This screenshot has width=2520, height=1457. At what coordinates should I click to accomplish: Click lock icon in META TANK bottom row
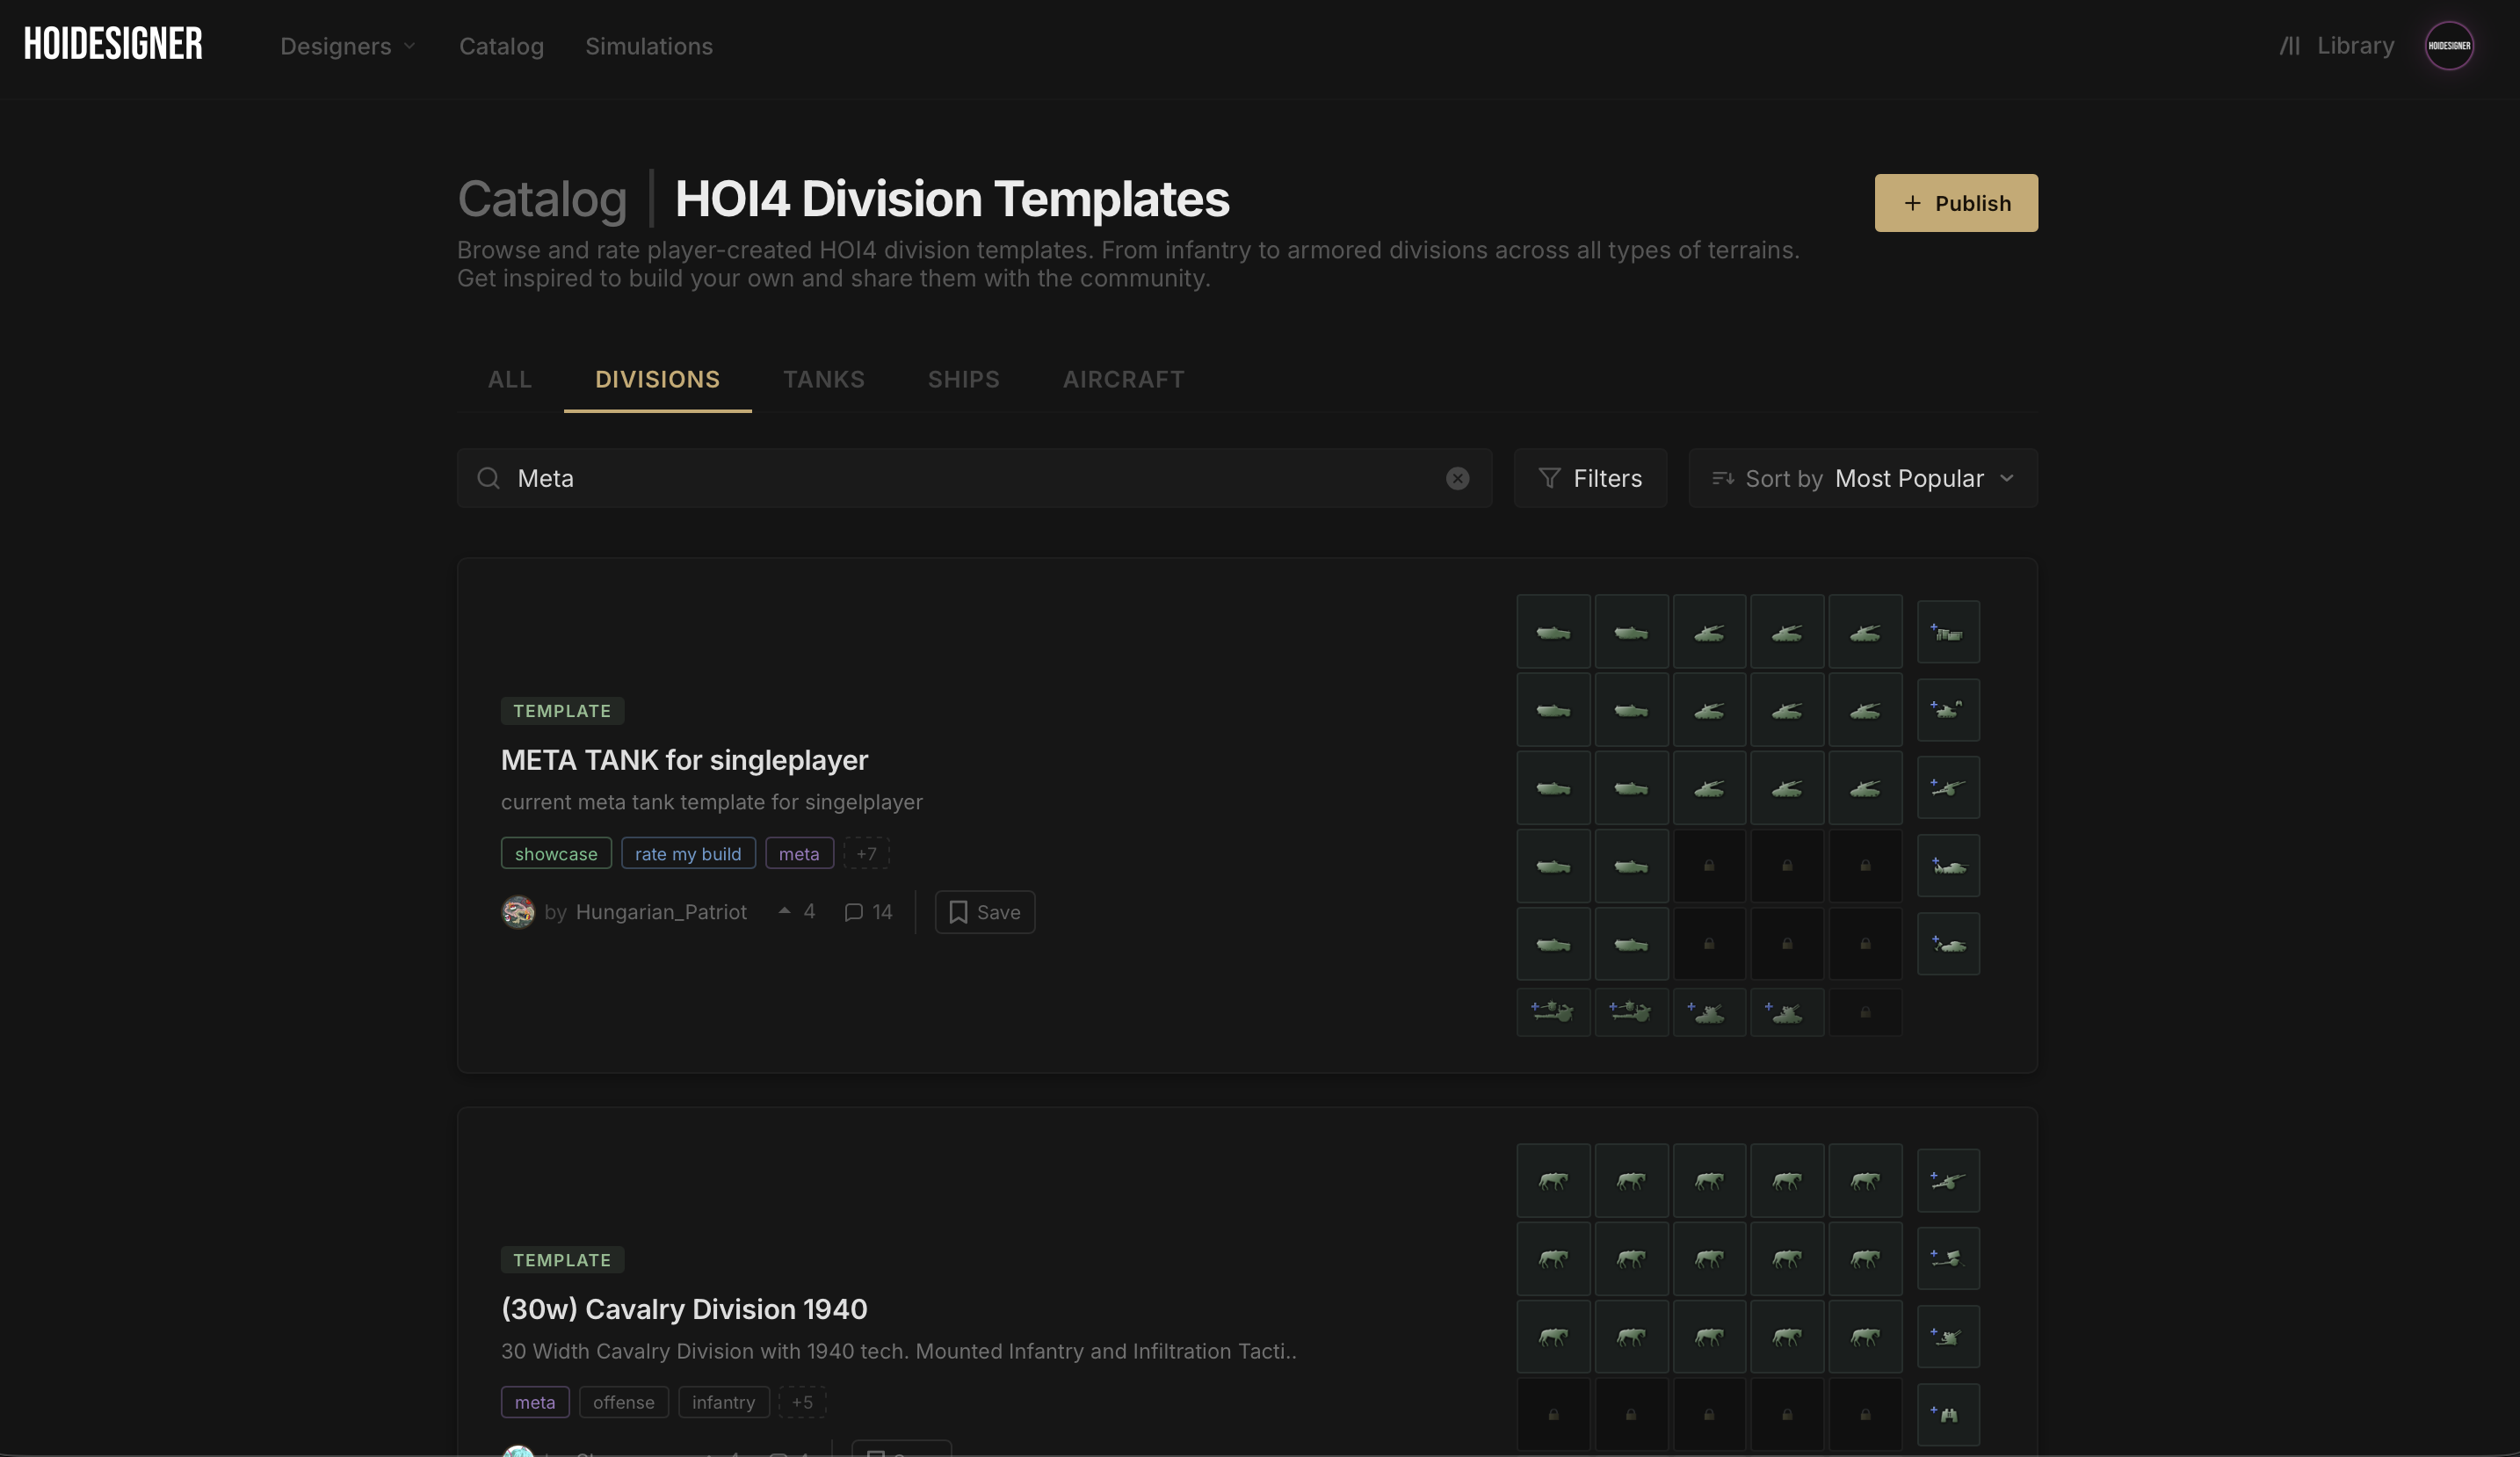click(1865, 1012)
